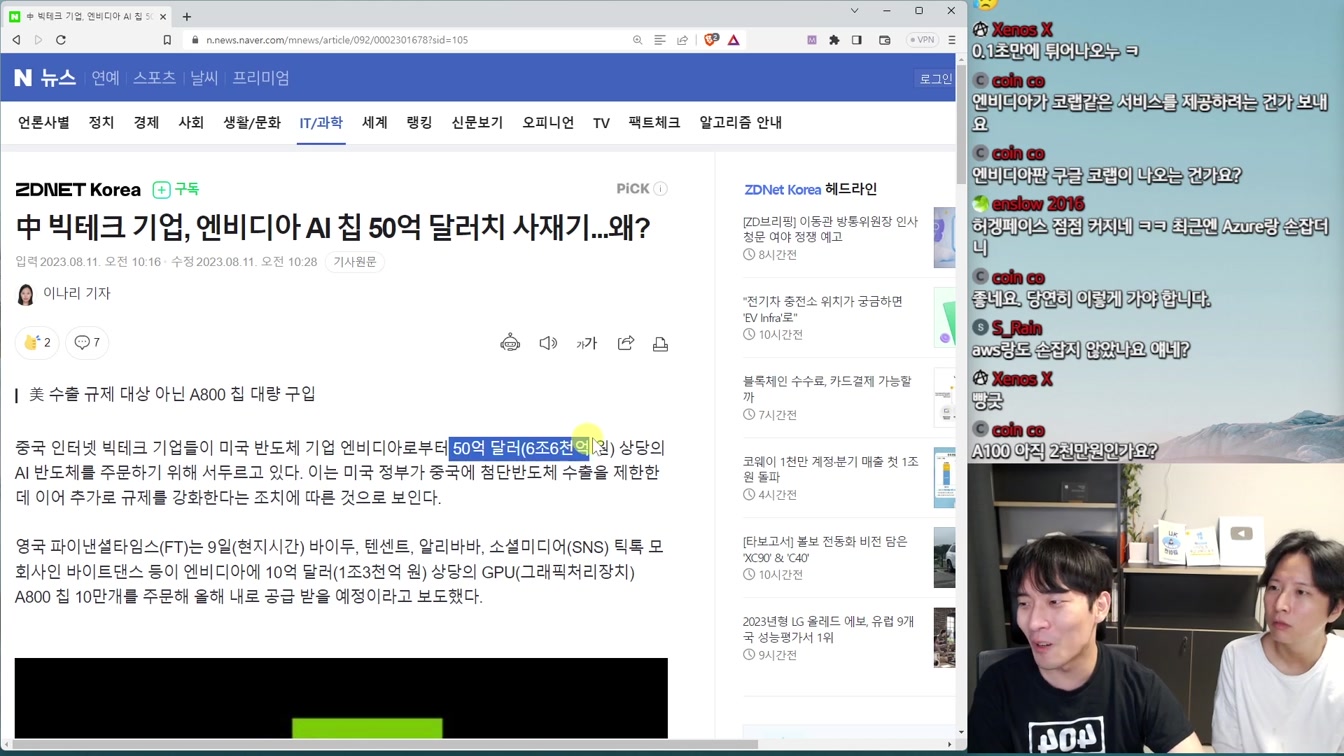Close the 中 빅테크 기업 tab
The height and width of the screenshot is (756, 1344).
click(x=163, y=16)
